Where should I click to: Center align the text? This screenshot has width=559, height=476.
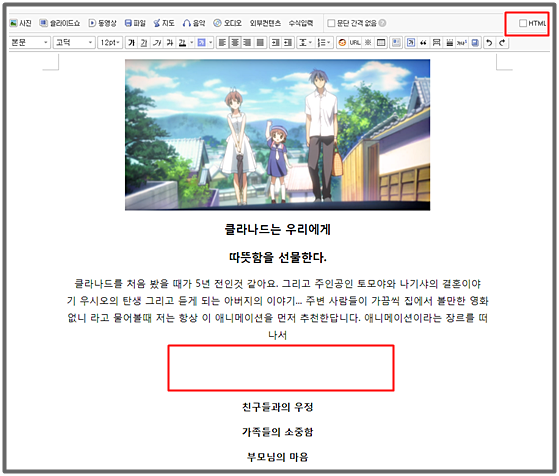tap(235, 43)
